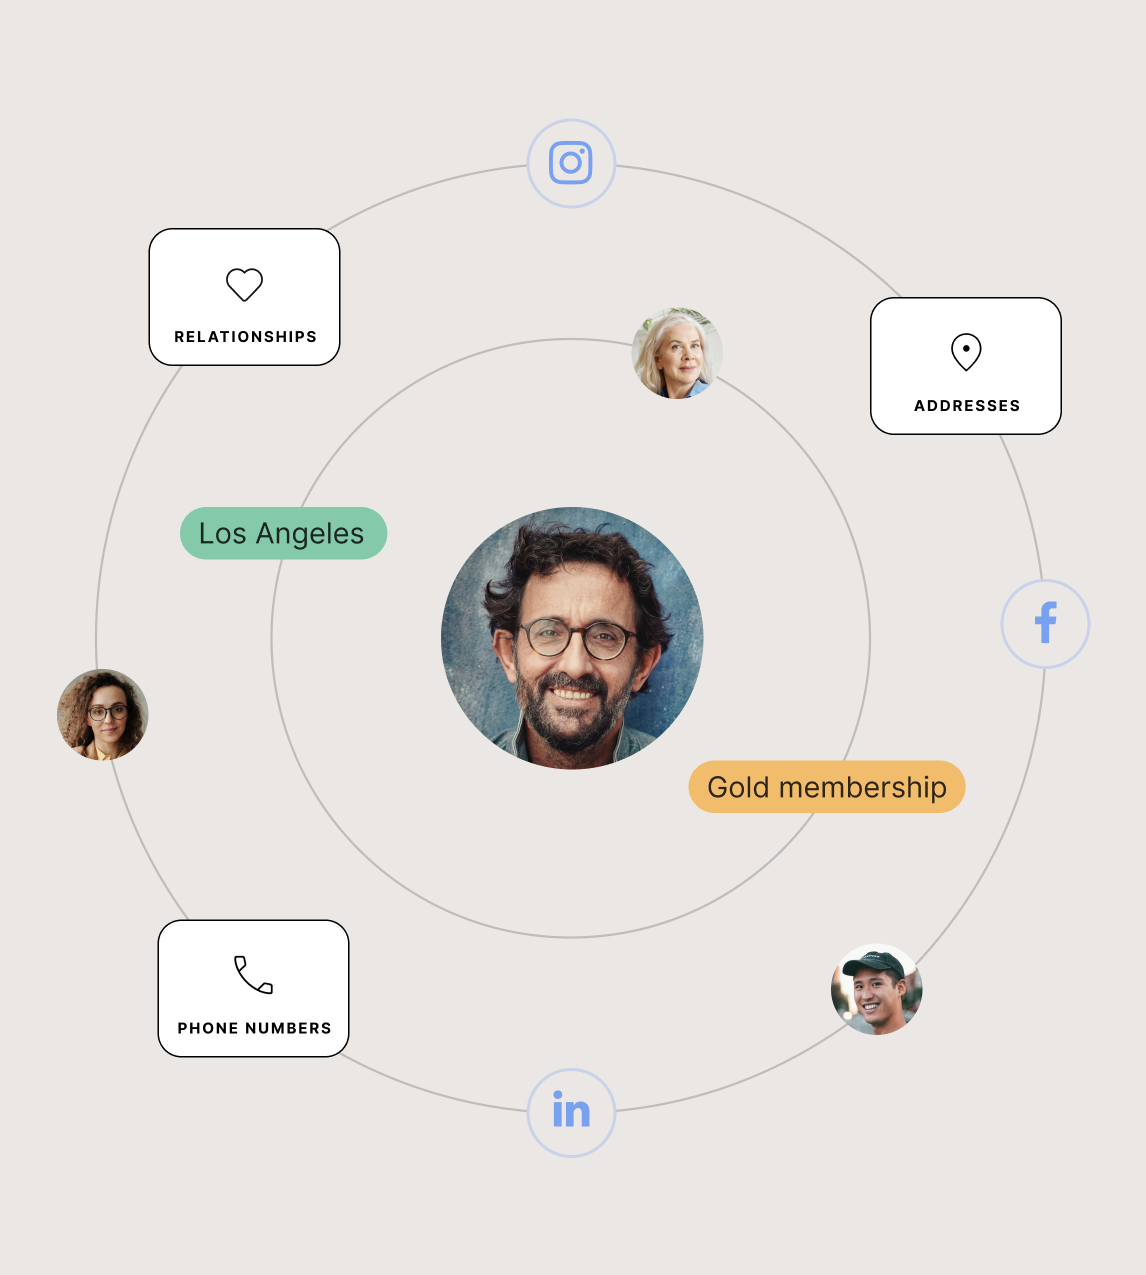The image size is (1146, 1275).
Task: Click the phone handset icon
Action: click(253, 975)
